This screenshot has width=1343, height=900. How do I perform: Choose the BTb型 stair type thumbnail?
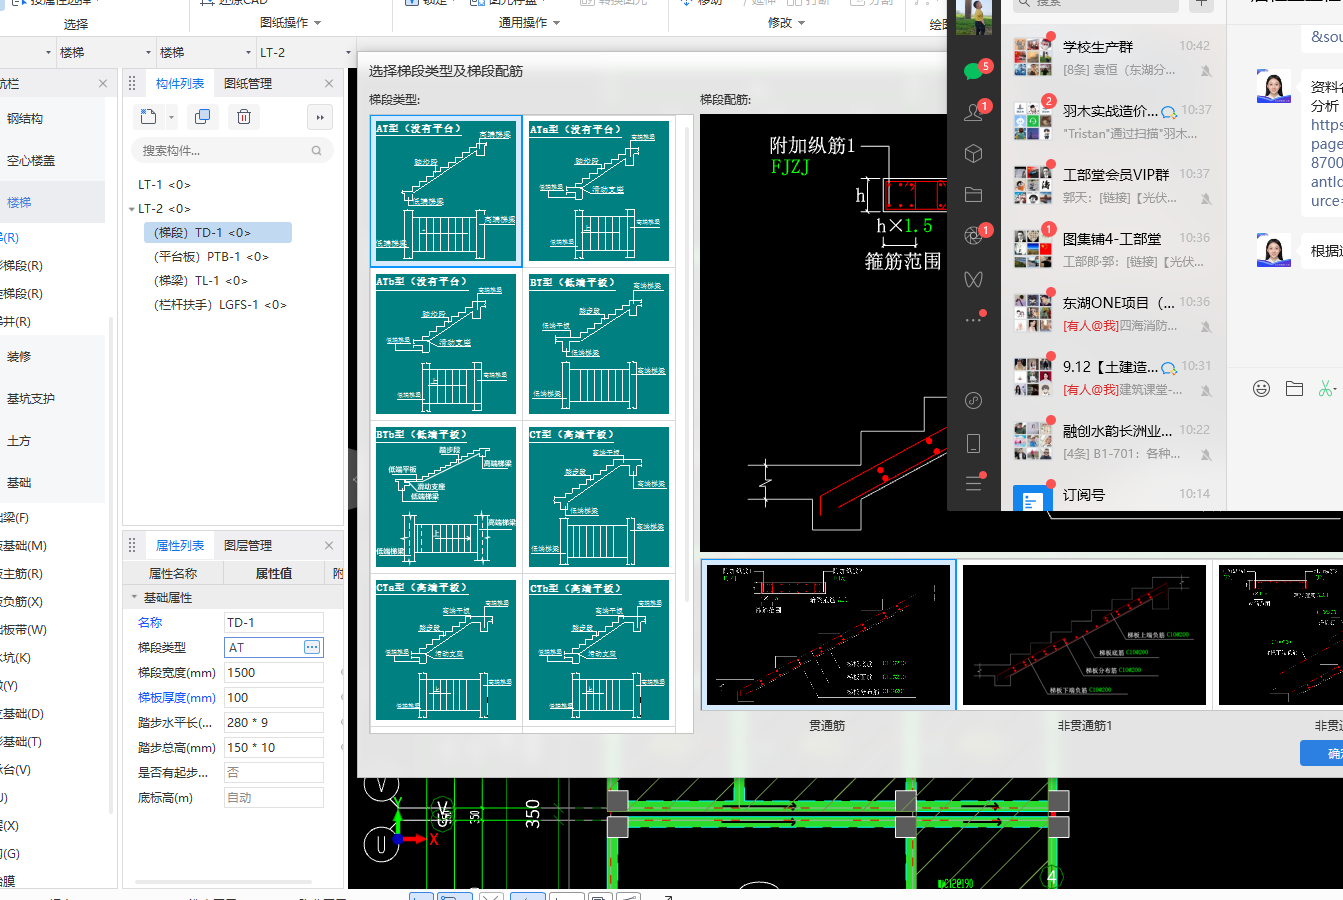coord(446,497)
